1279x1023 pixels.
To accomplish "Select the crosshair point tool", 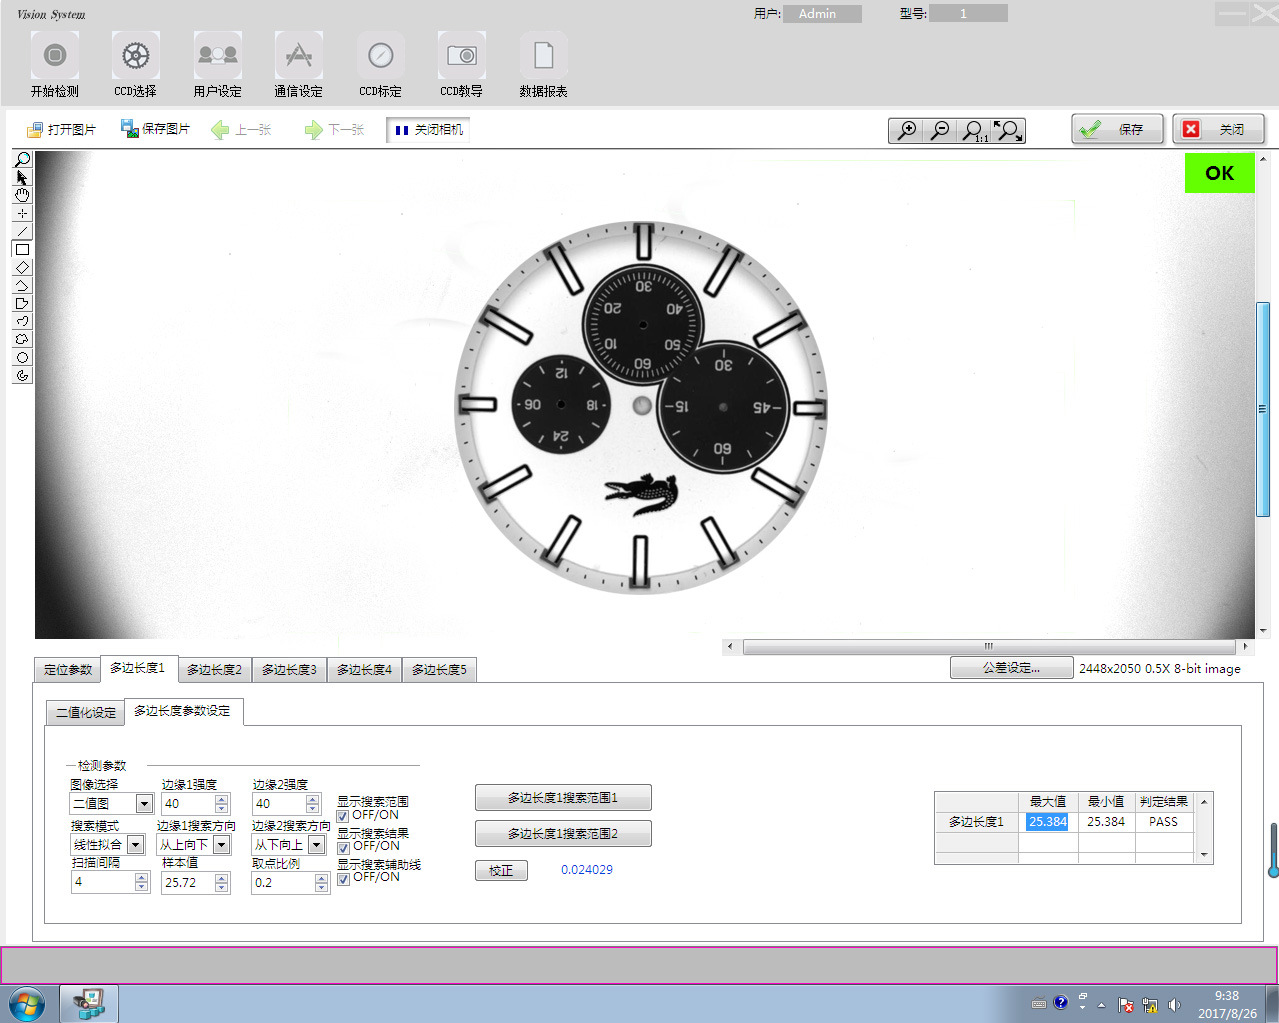I will [22, 213].
